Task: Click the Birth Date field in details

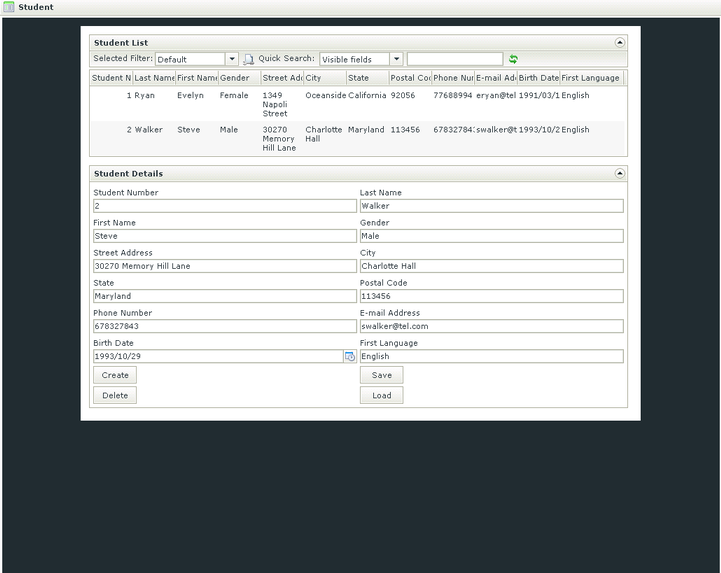Action: pos(218,356)
